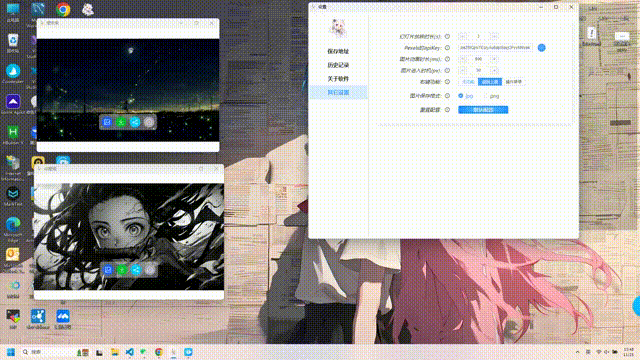Click the help icon on the jpg/png format row
Viewport: 640px width, 360px height.
[447, 96]
